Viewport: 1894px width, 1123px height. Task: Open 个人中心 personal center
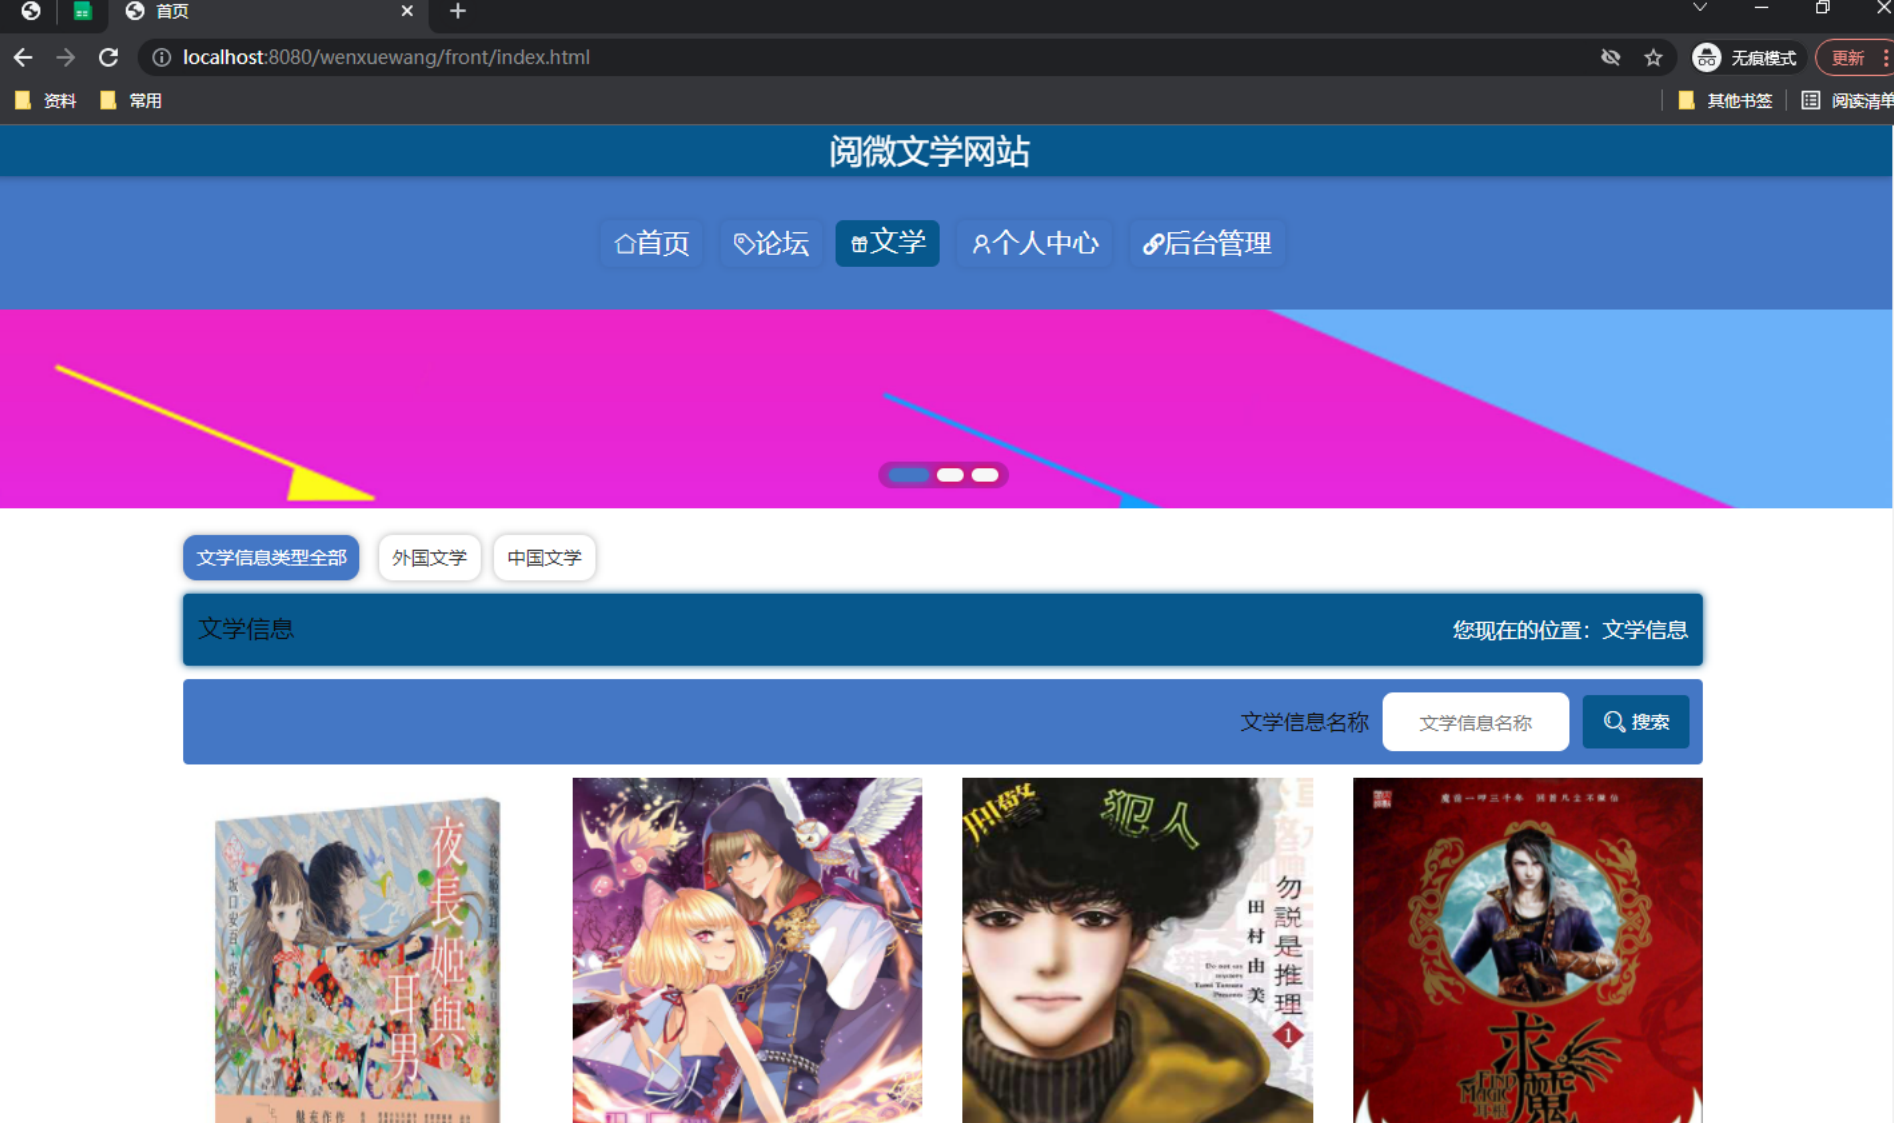coord(1034,243)
